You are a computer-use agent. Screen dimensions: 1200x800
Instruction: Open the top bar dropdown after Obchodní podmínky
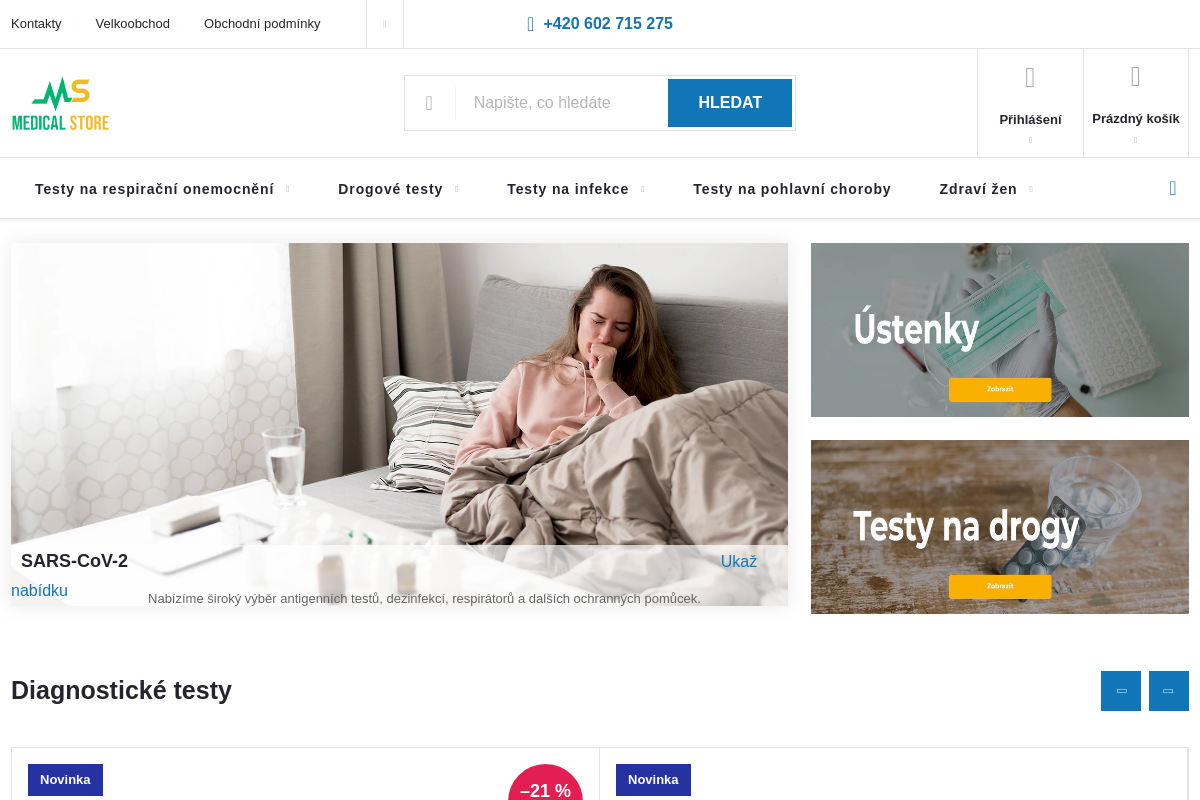385,24
